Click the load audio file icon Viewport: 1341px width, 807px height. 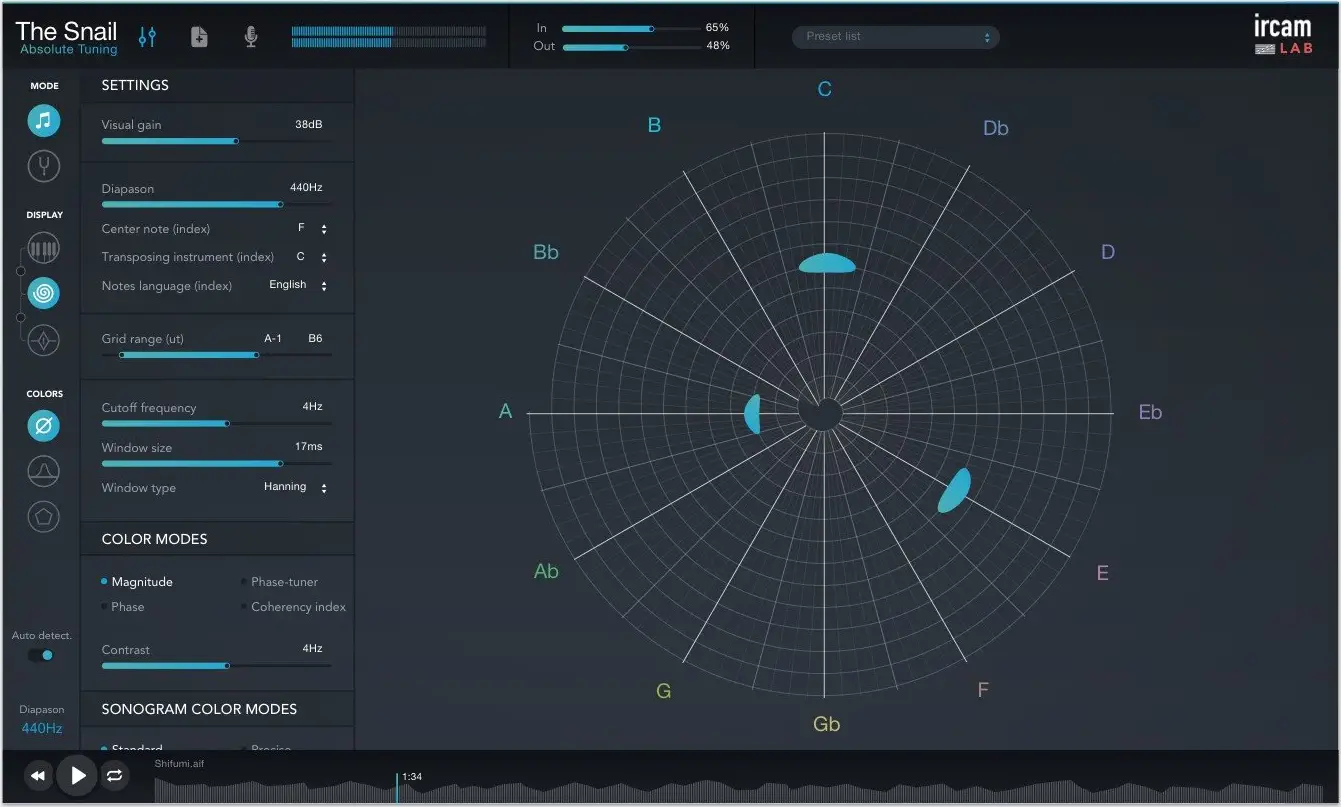tap(200, 37)
